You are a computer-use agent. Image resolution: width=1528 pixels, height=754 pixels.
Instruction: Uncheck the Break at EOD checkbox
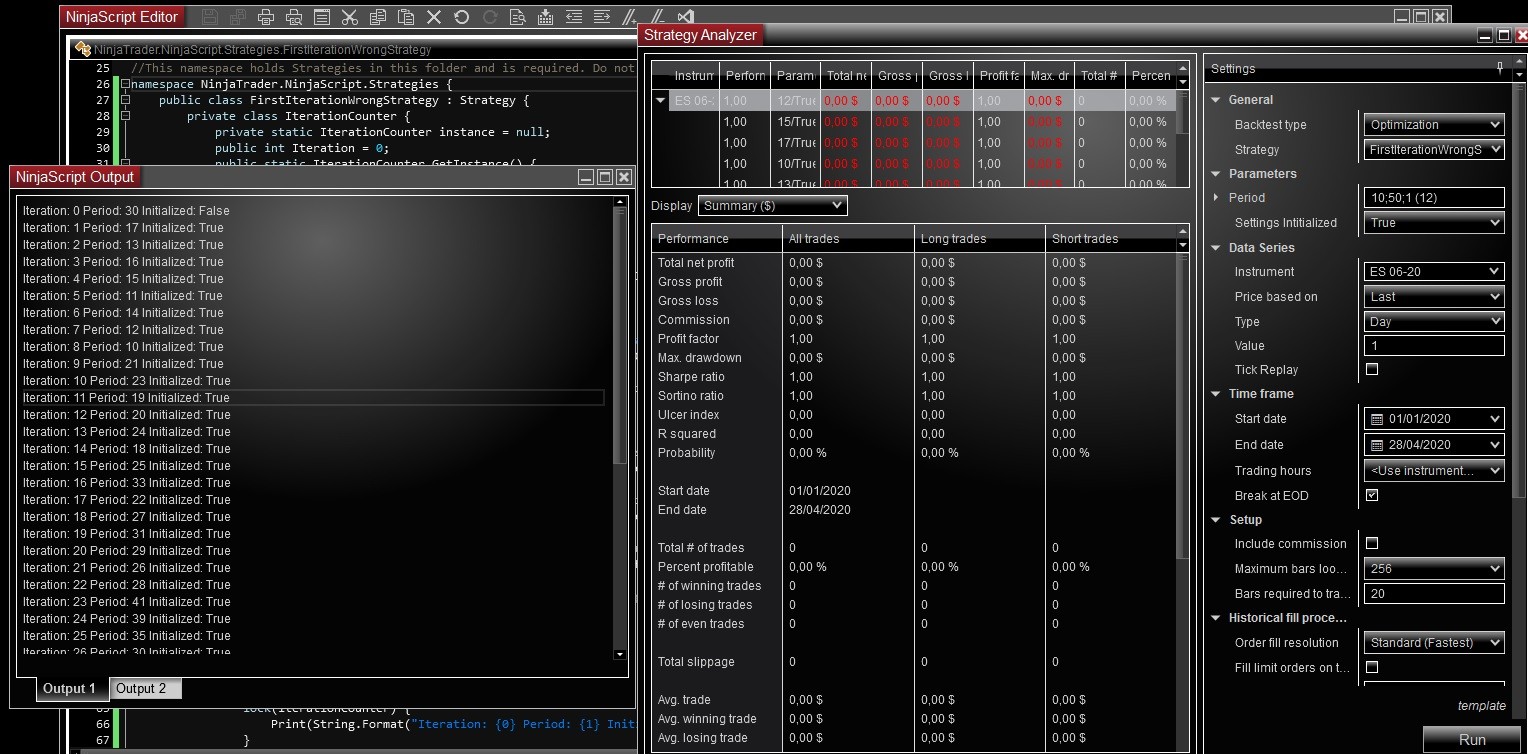click(x=1372, y=495)
